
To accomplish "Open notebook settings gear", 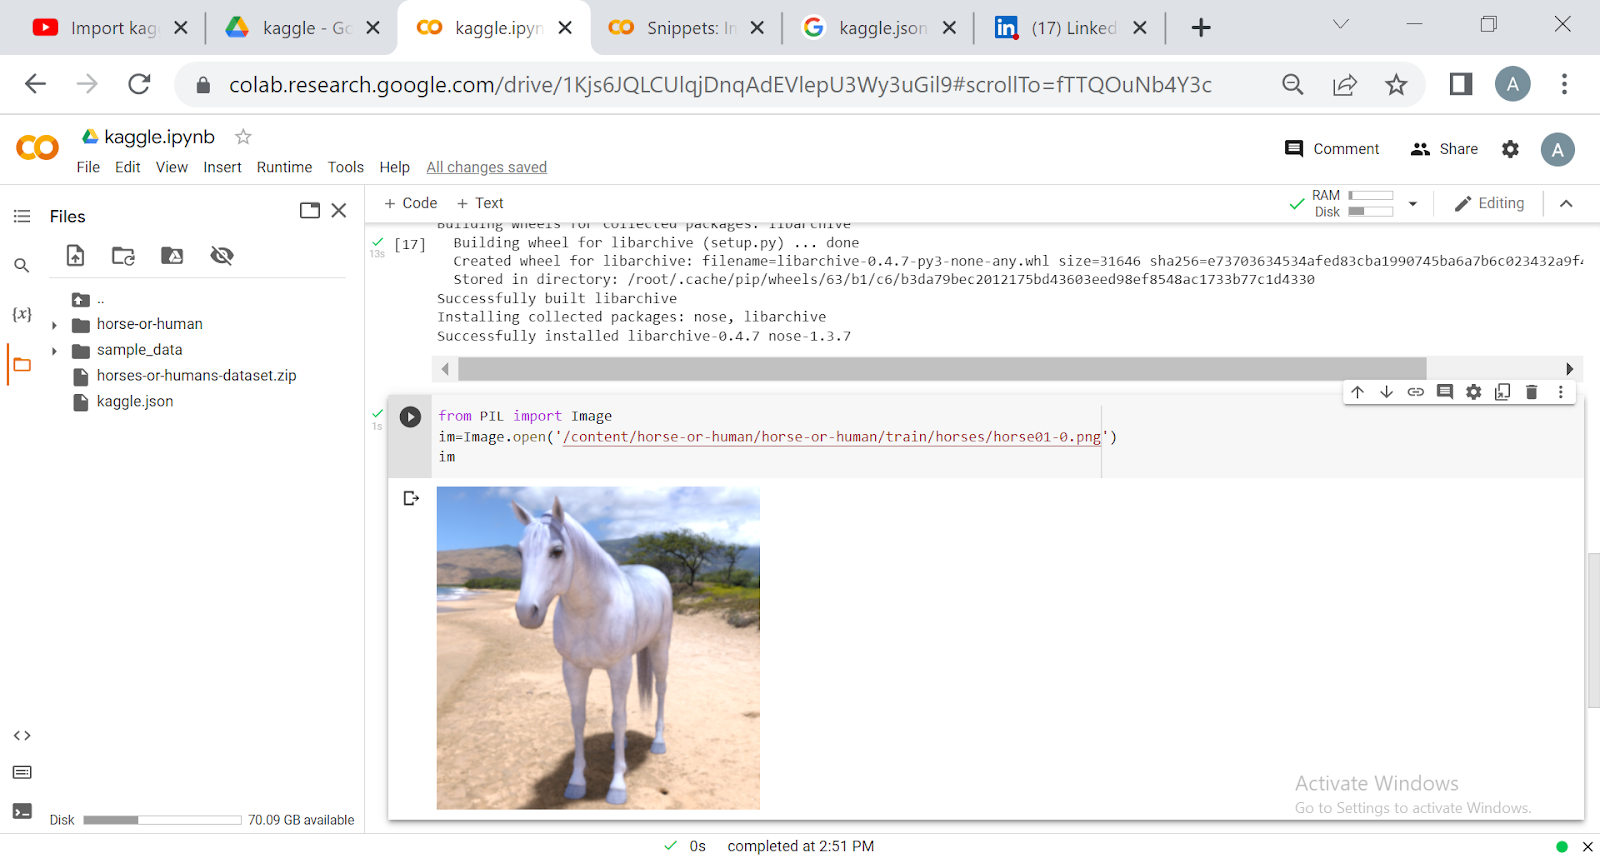I will [1510, 149].
